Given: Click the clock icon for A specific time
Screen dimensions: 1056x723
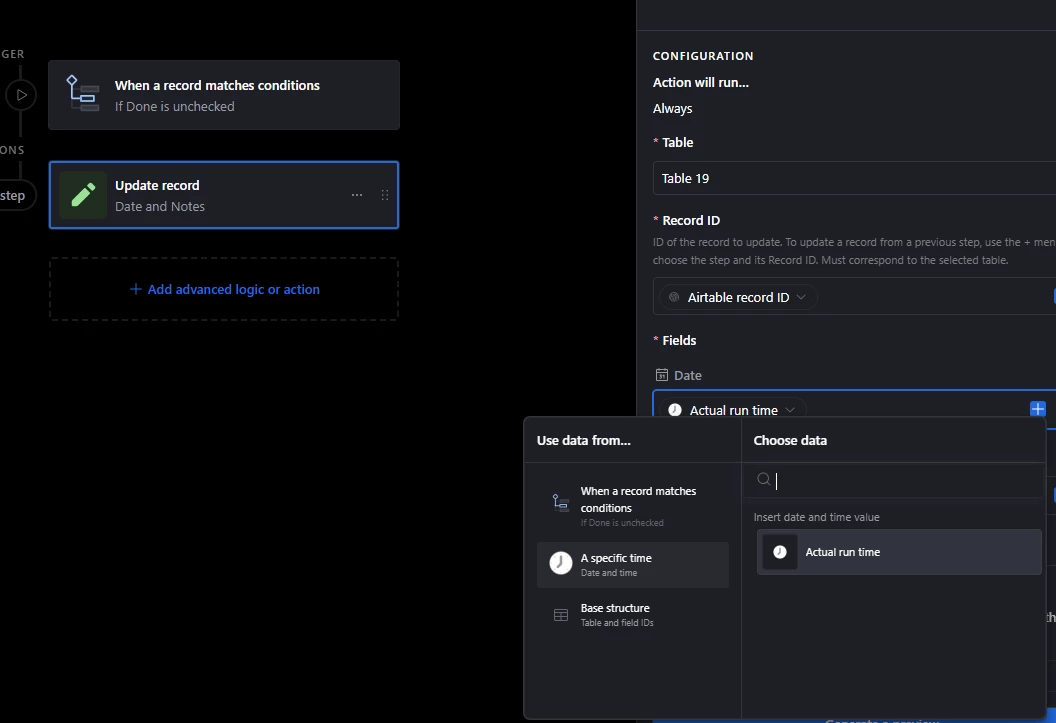Looking at the screenshot, I should click(560, 563).
